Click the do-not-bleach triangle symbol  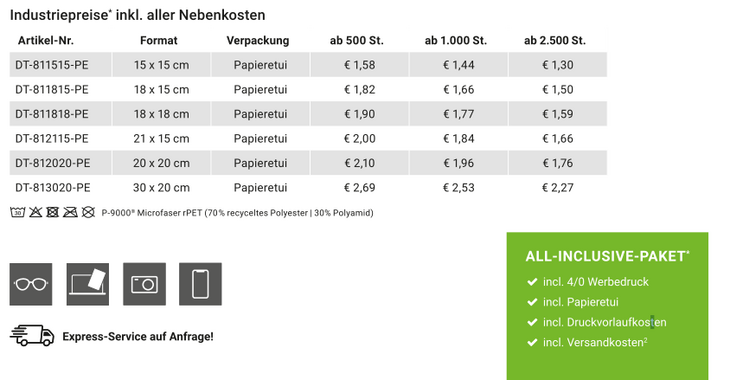[x=35, y=212]
